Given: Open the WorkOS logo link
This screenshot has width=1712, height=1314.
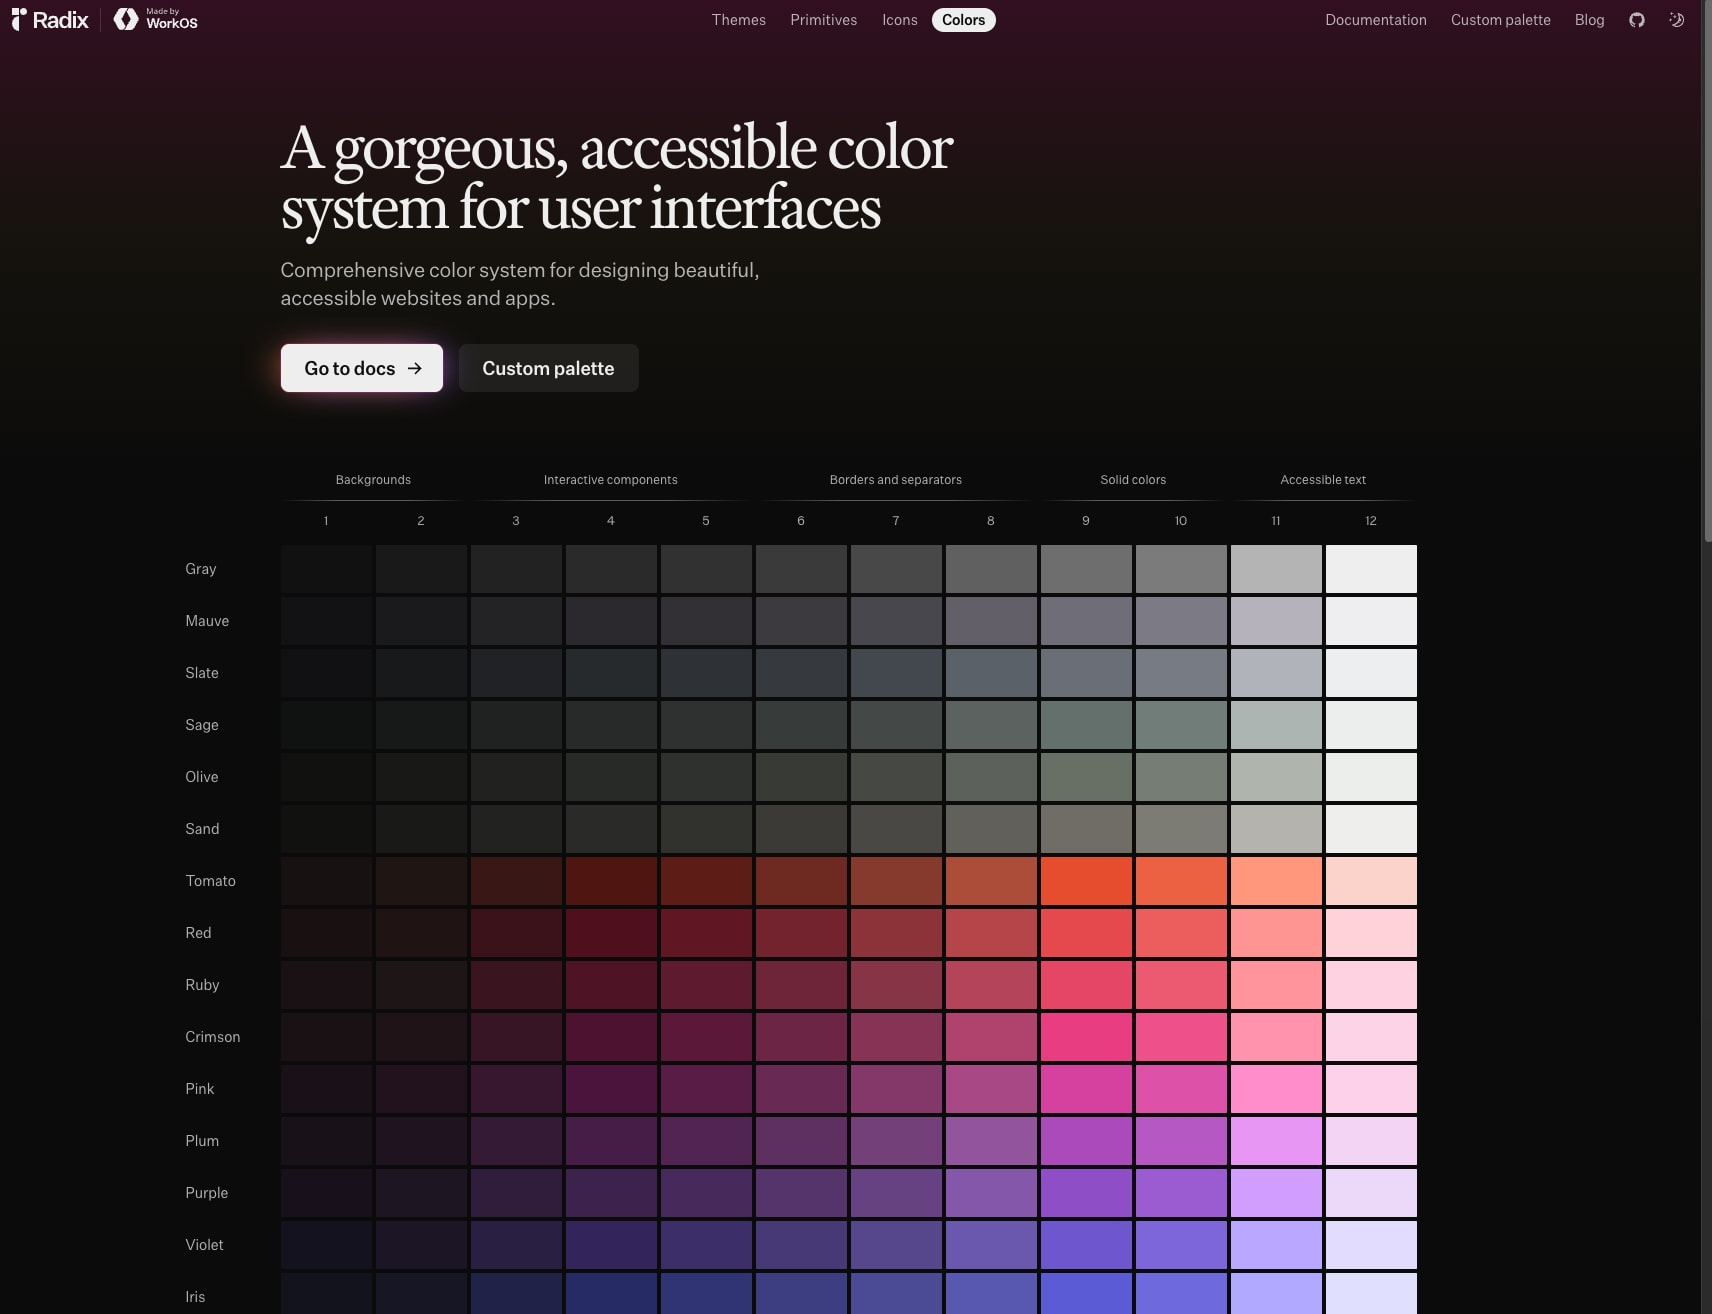Looking at the screenshot, I should [x=156, y=20].
